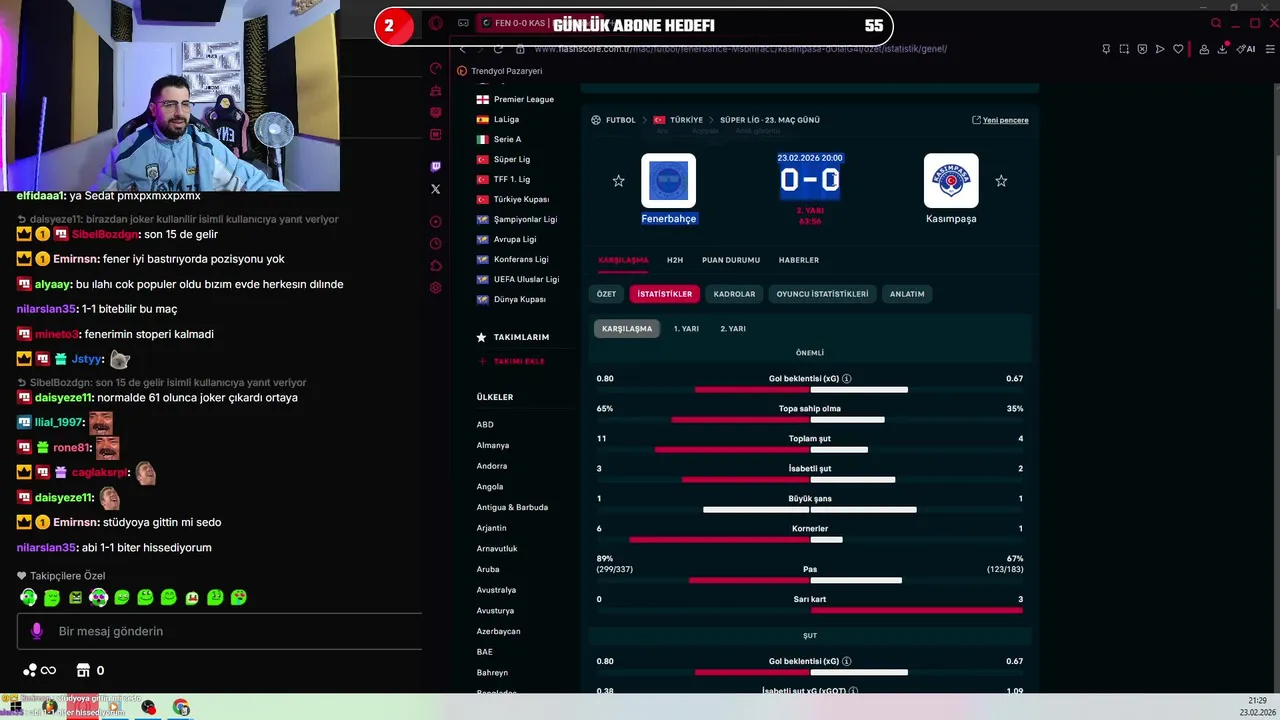Click the first green headphone emote
The height and width of the screenshot is (720, 1280).
(x=29, y=597)
